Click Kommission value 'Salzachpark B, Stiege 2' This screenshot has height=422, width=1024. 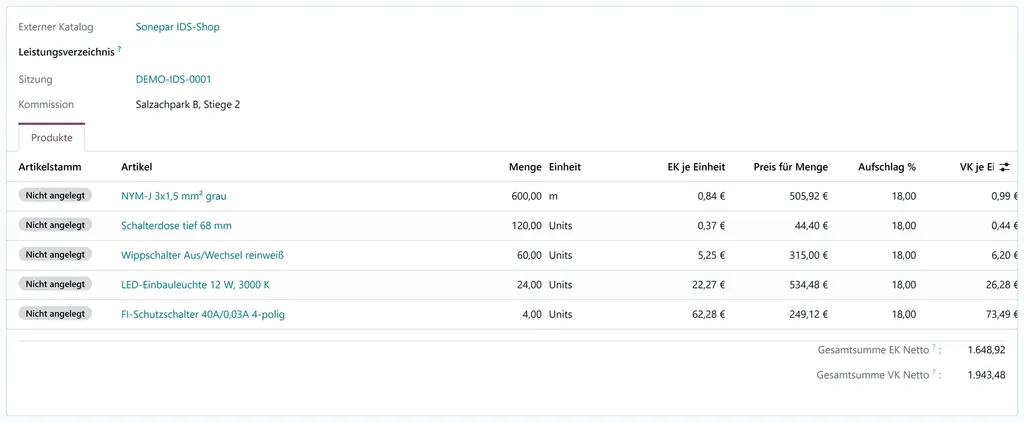tap(187, 105)
